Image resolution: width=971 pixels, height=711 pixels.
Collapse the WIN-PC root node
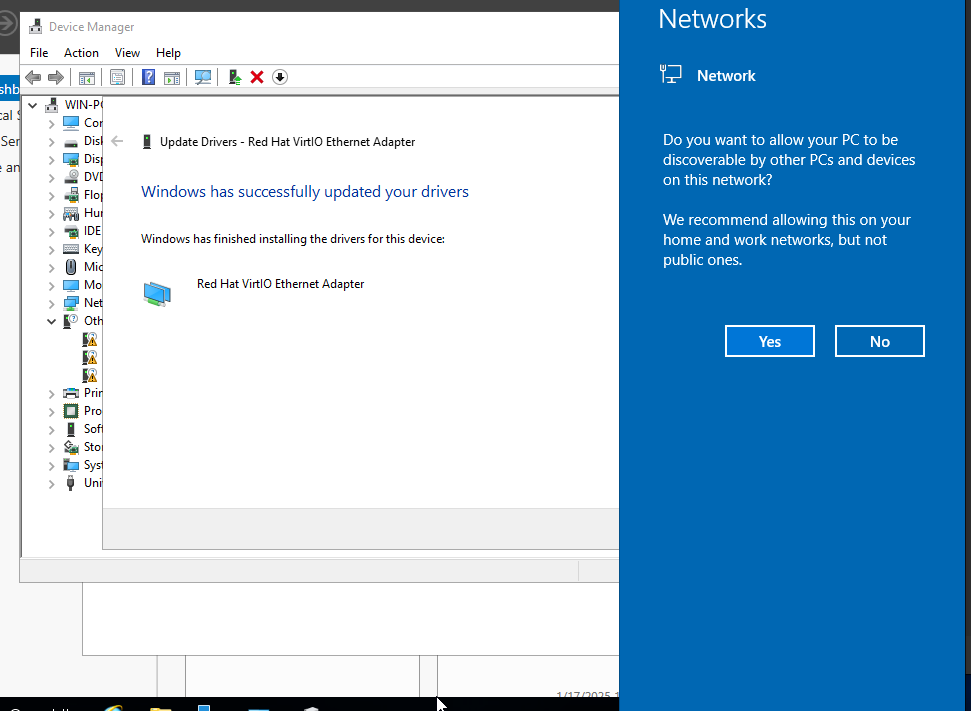(x=32, y=105)
